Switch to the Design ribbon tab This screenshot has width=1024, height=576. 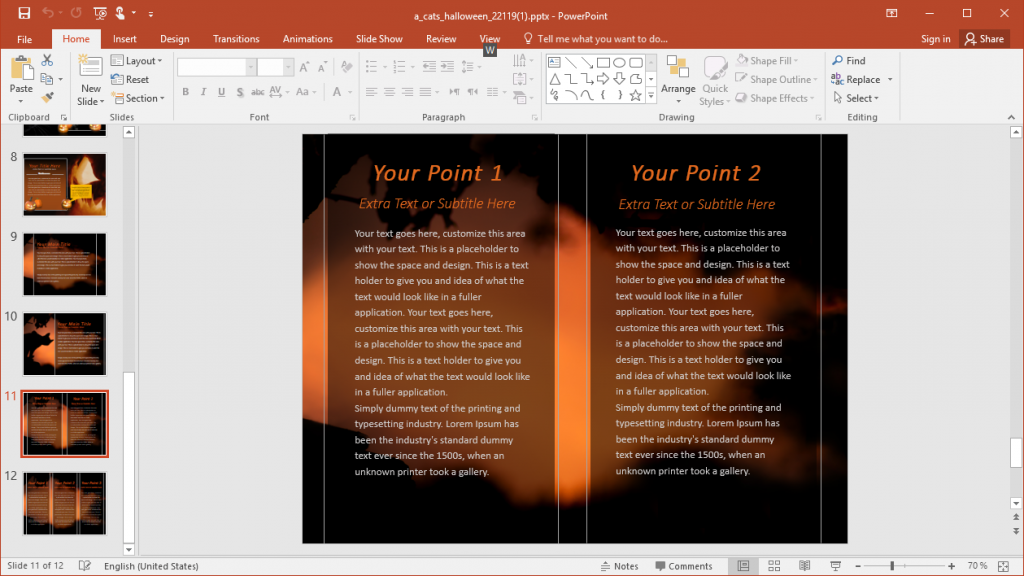coord(174,38)
